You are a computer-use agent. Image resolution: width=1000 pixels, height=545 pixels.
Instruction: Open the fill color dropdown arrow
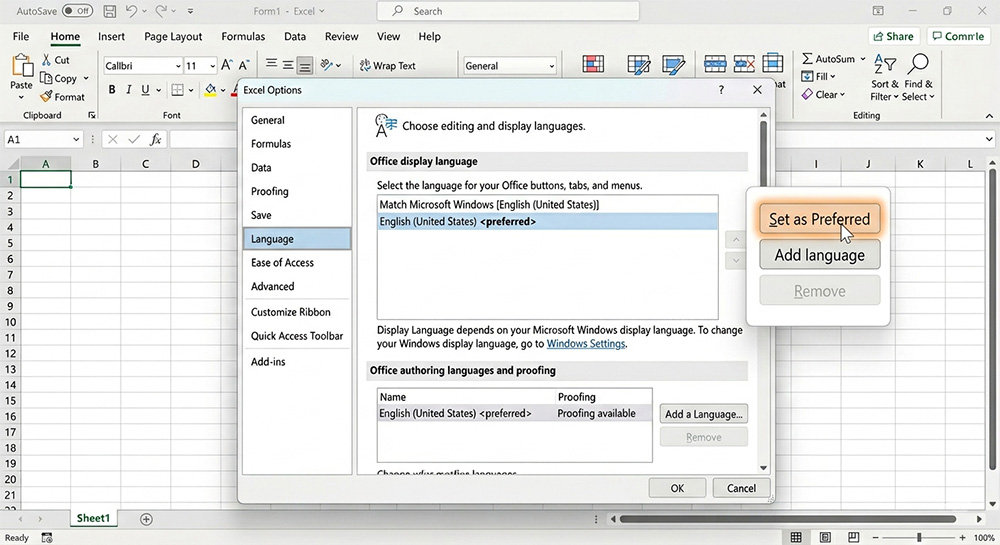[x=223, y=91]
